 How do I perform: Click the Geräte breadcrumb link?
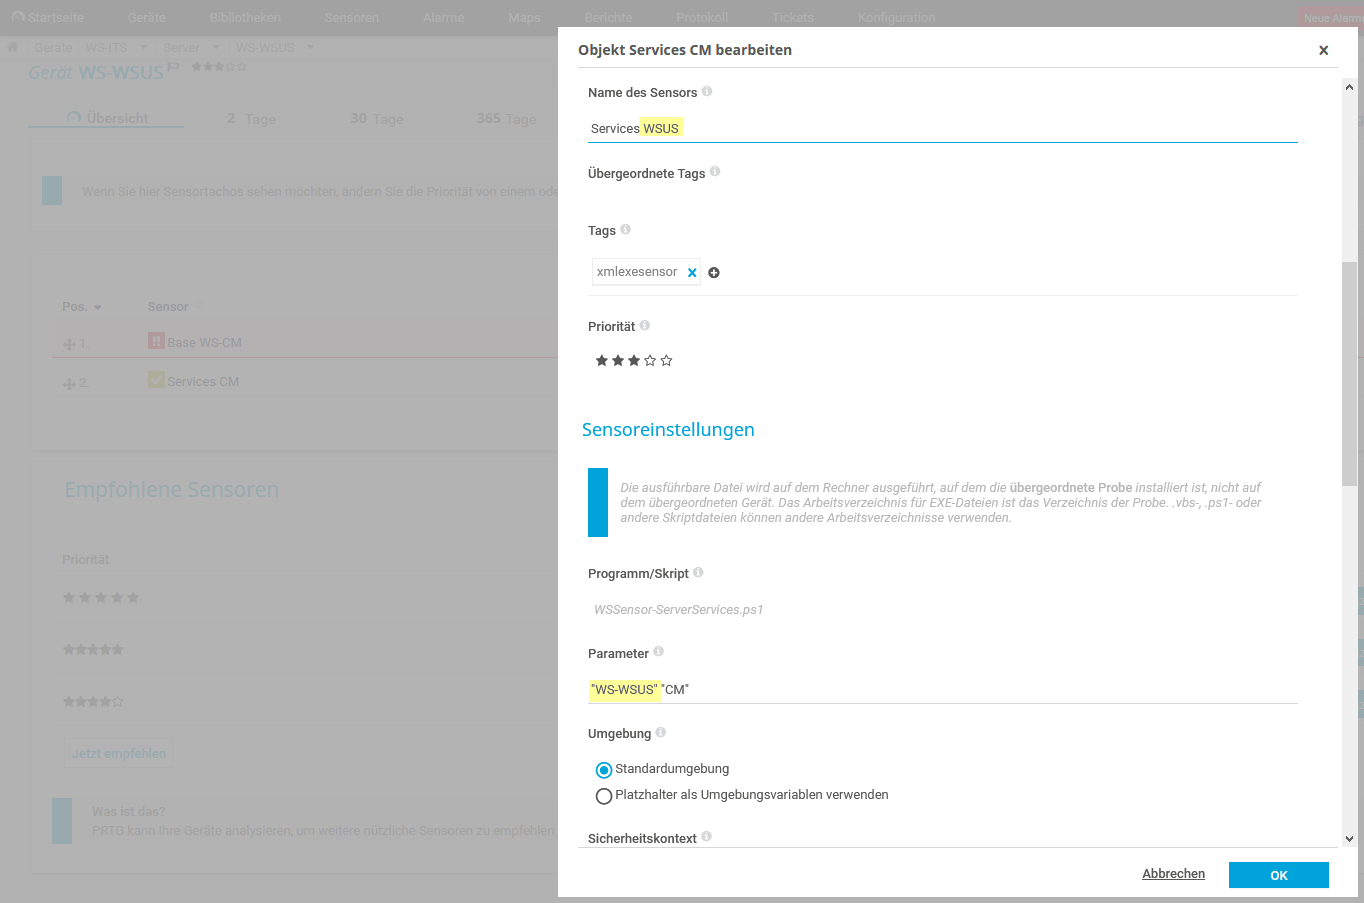[x=53, y=47]
